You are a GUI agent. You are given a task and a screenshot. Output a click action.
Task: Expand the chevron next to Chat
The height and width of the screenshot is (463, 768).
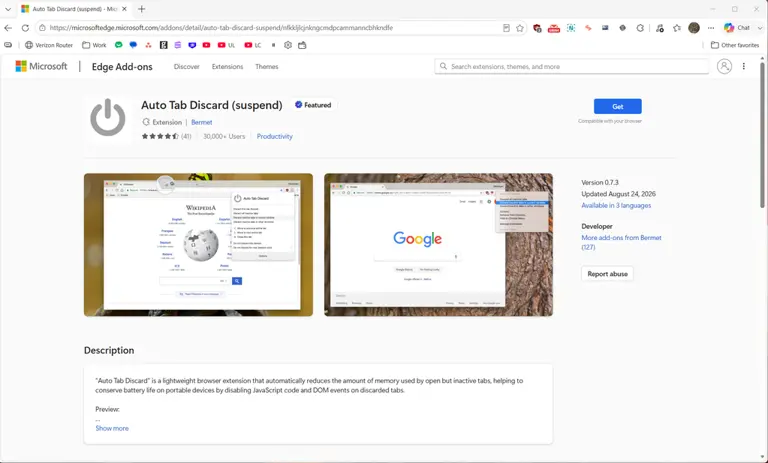click(760, 28)
